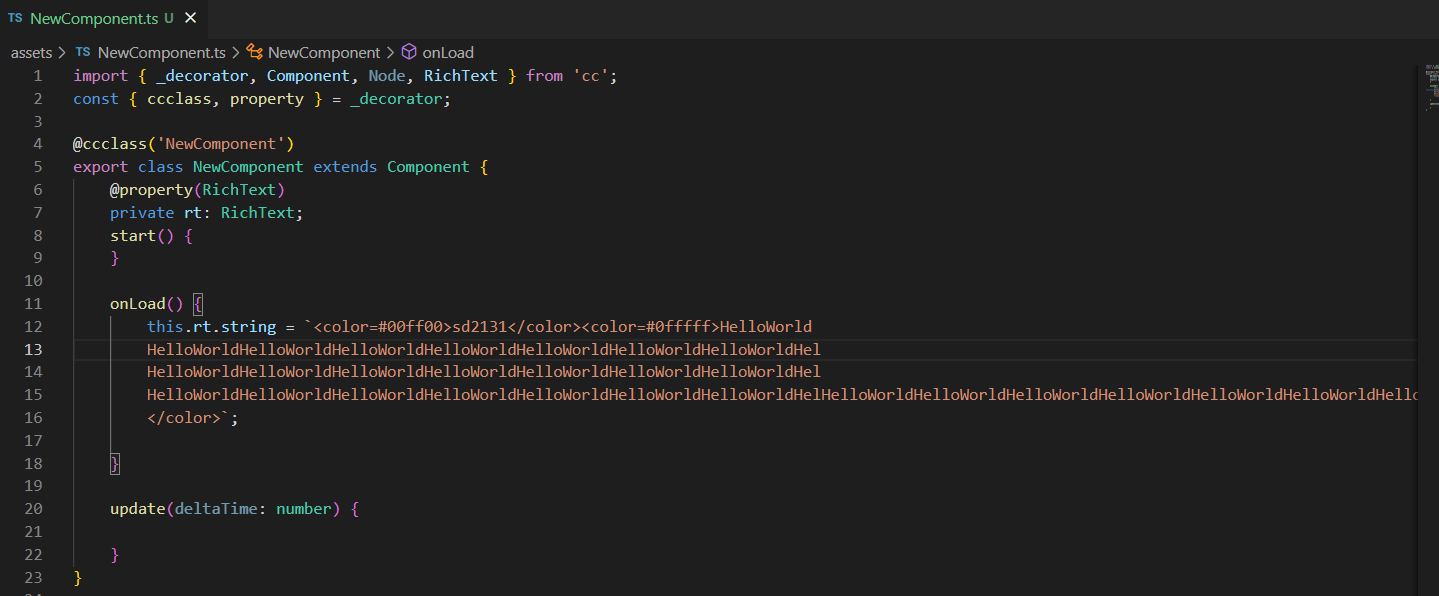
Task: Click the TS icon in the breadcrumb bar
Action: click(83, 52)
